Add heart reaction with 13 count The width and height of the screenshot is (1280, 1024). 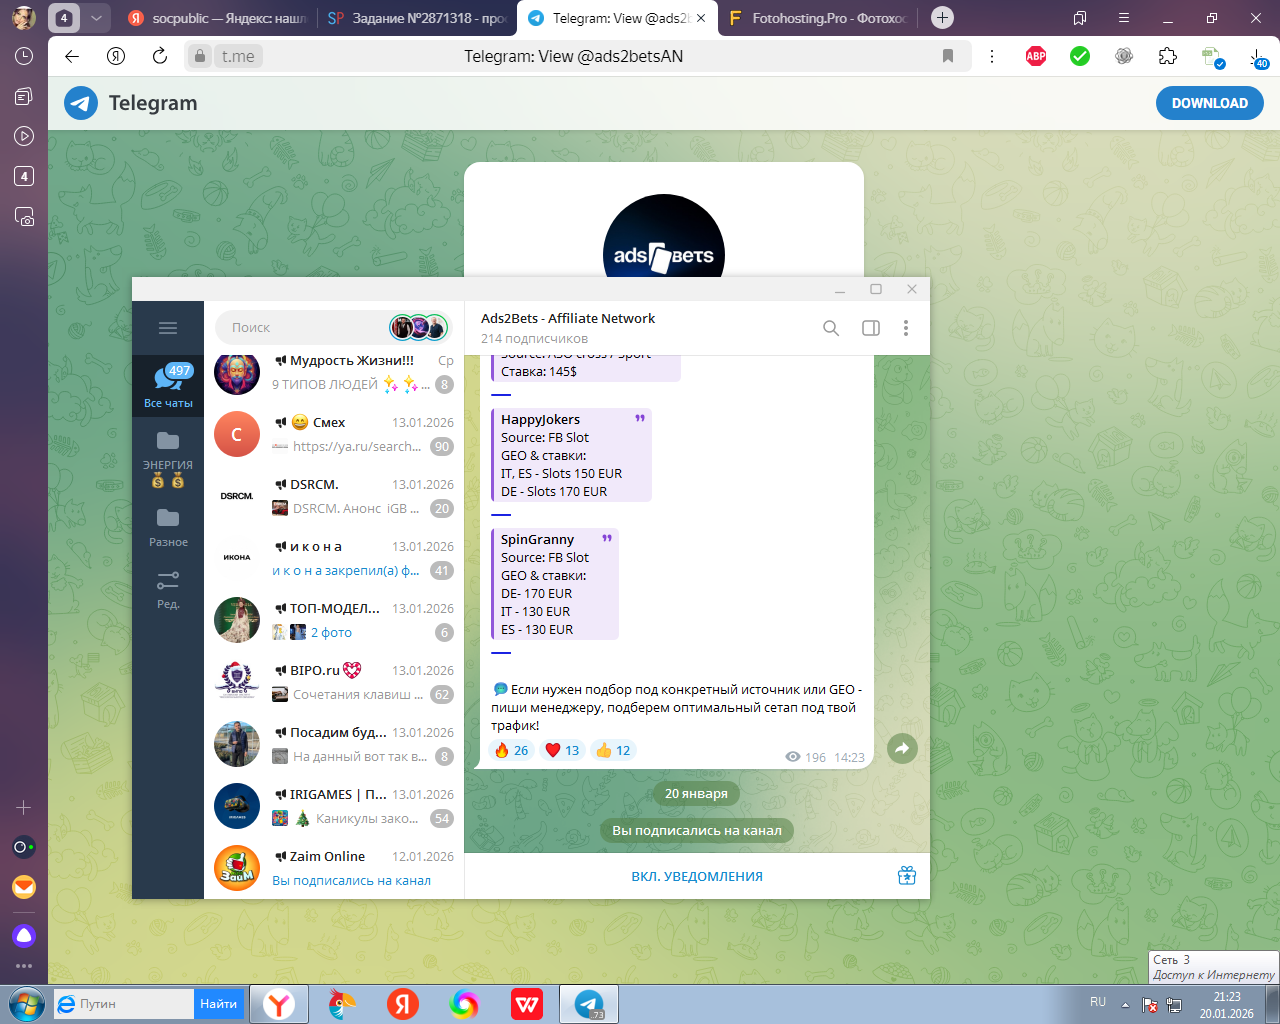[562, 750]
